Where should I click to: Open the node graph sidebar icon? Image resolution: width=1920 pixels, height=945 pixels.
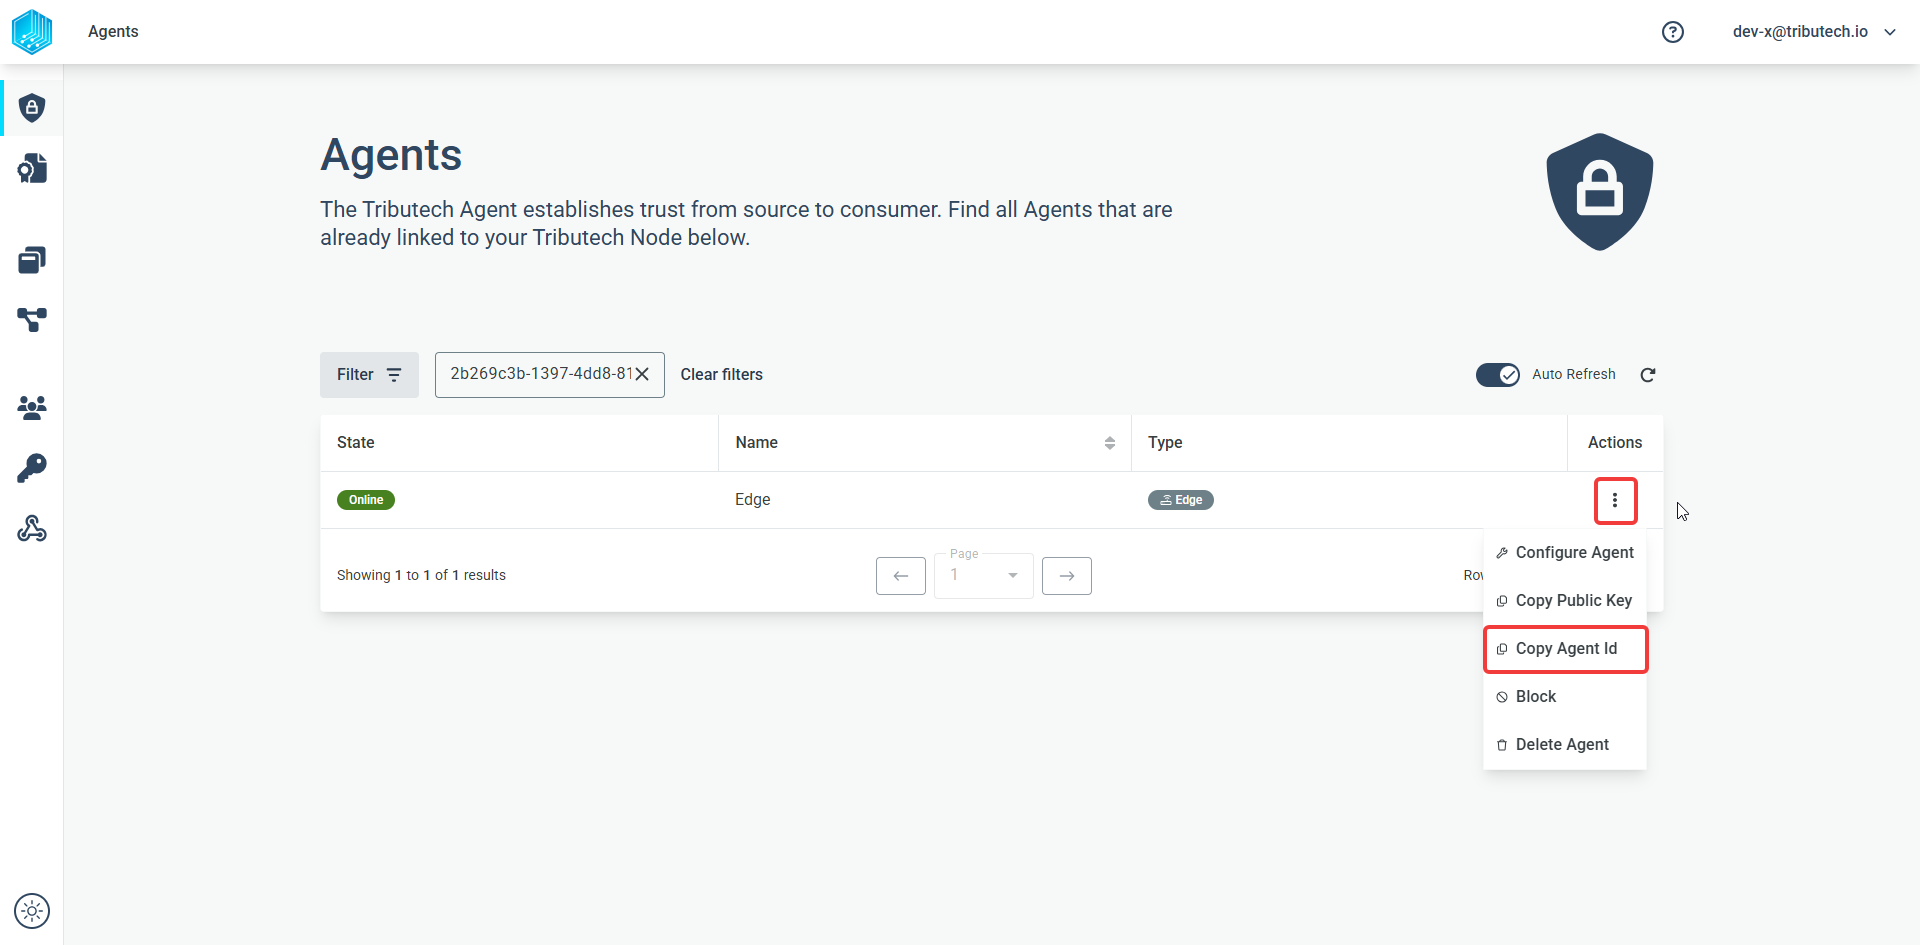pyautogui.click(x=32, y=320)
